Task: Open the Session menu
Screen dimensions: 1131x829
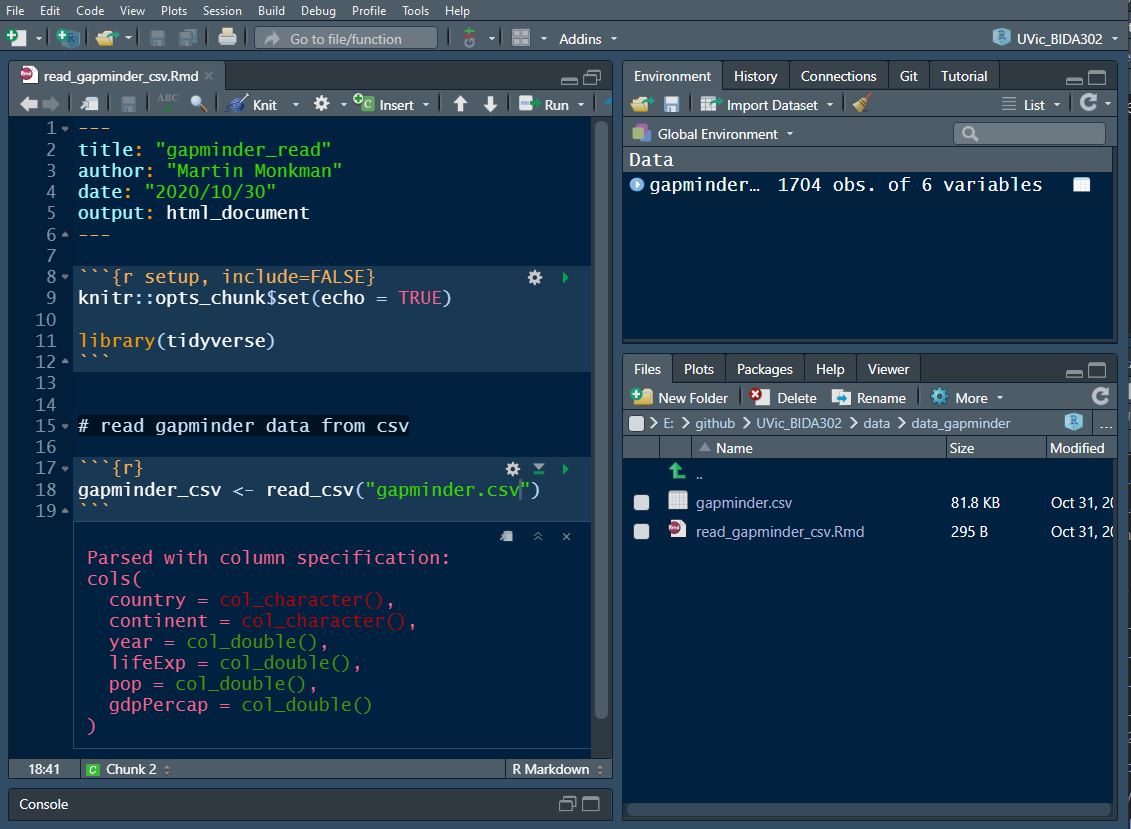Action: tap(222, 10)
